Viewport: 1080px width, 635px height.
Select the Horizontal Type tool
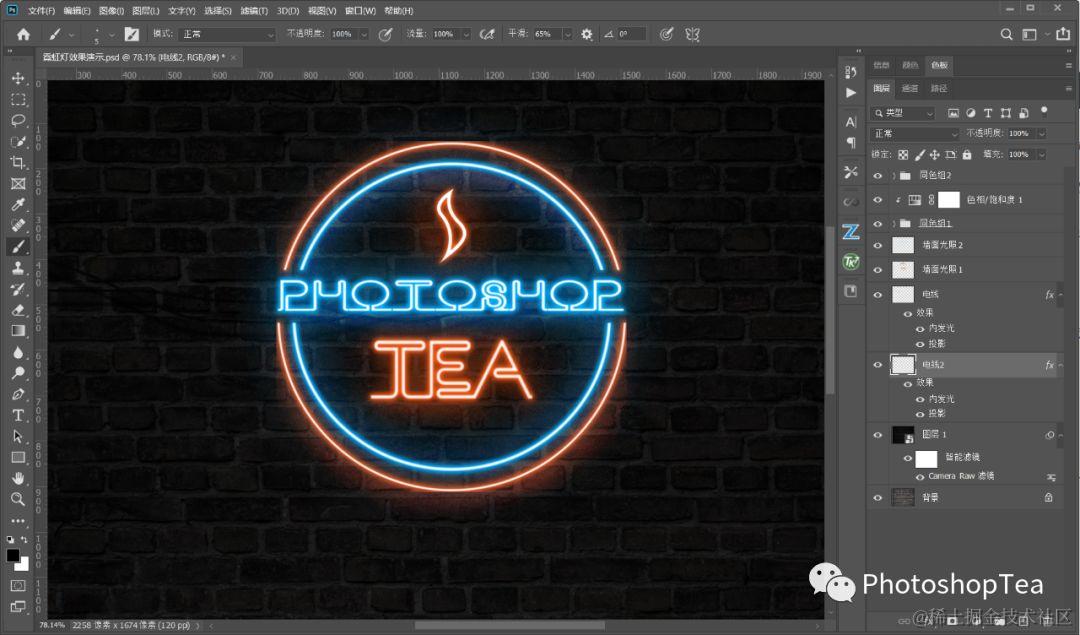(18, 415)
